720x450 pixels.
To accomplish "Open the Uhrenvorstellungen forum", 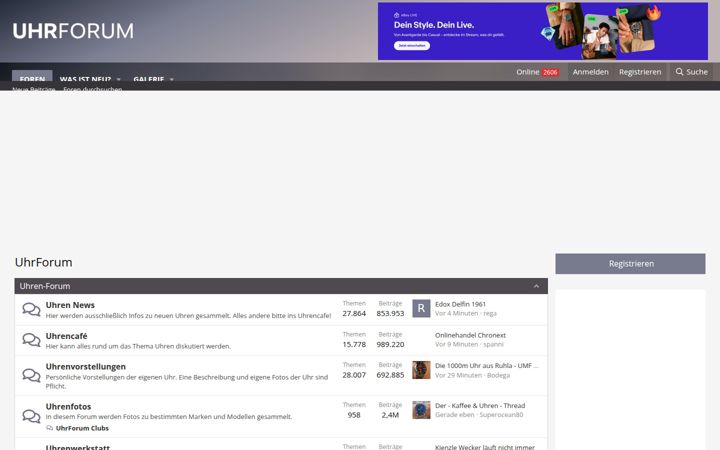I will point(86,366).
